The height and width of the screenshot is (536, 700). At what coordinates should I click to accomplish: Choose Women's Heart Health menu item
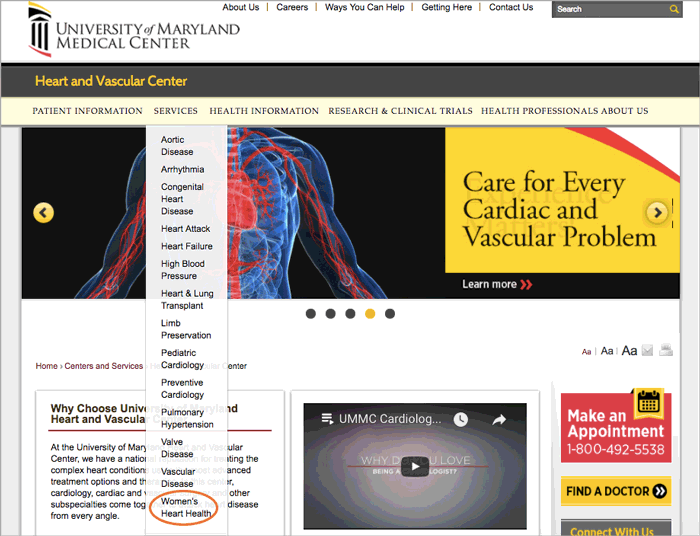point(186,507)
